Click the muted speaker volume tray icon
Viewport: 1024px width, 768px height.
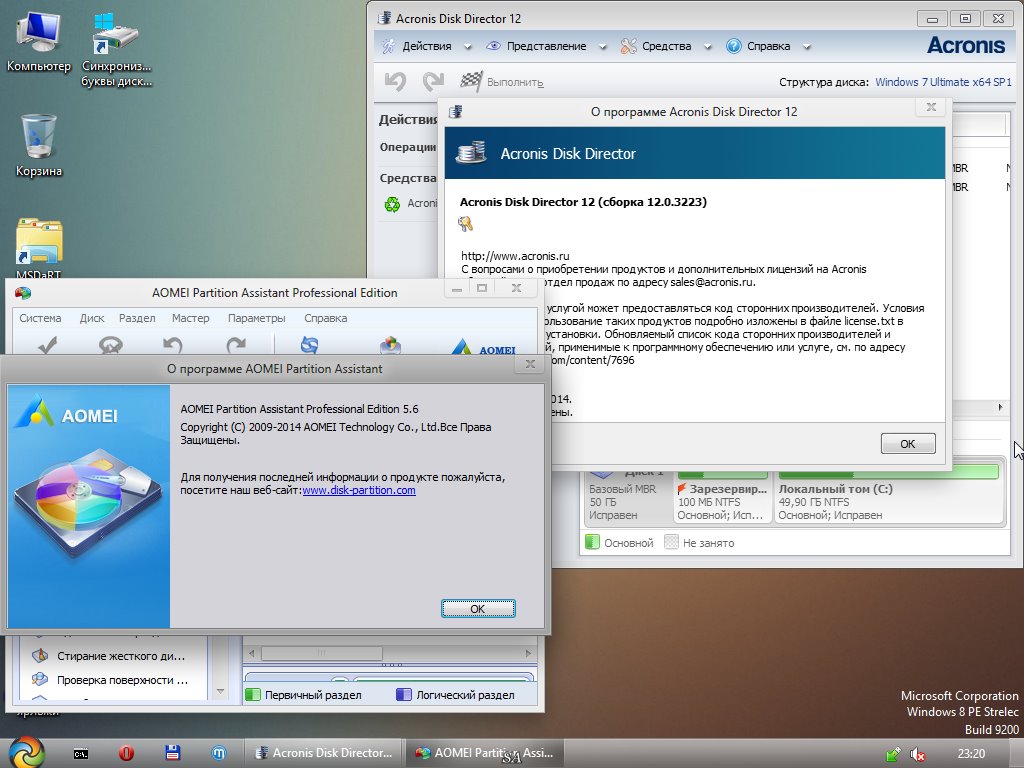[x=918, y=754]
